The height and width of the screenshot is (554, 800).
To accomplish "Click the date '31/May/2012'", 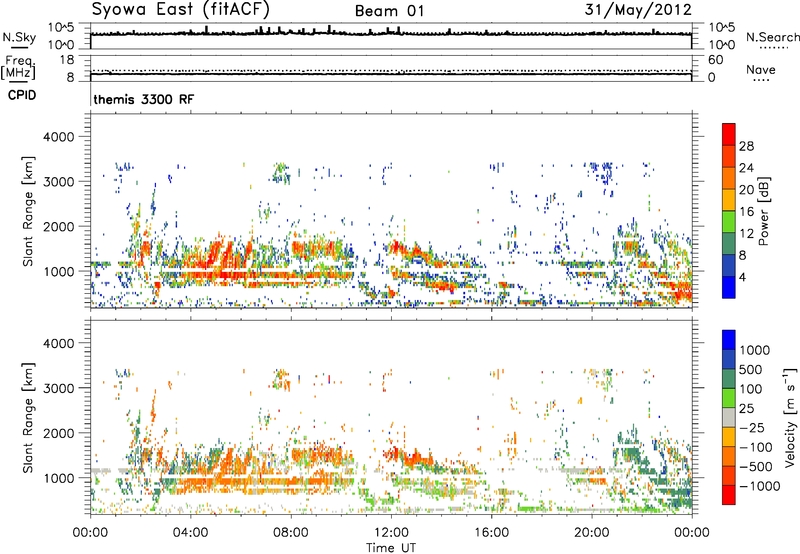I will pyautogui.click(x=638, y=9).
